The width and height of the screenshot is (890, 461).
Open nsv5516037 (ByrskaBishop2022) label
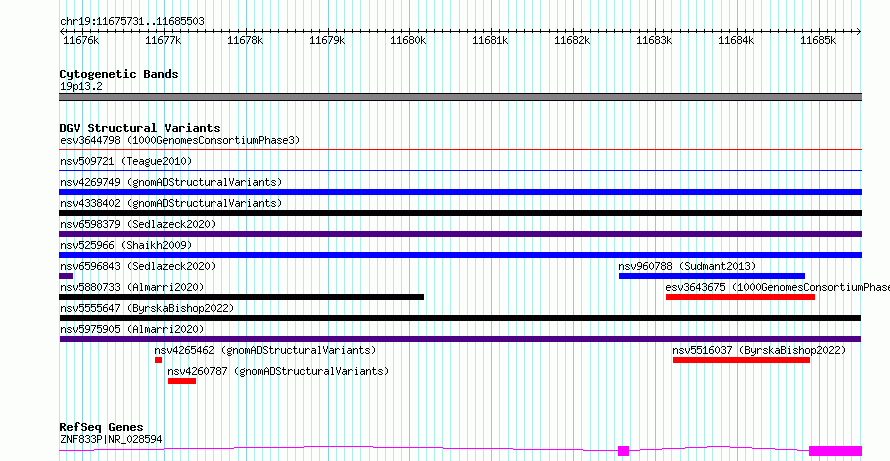(759, 350)
